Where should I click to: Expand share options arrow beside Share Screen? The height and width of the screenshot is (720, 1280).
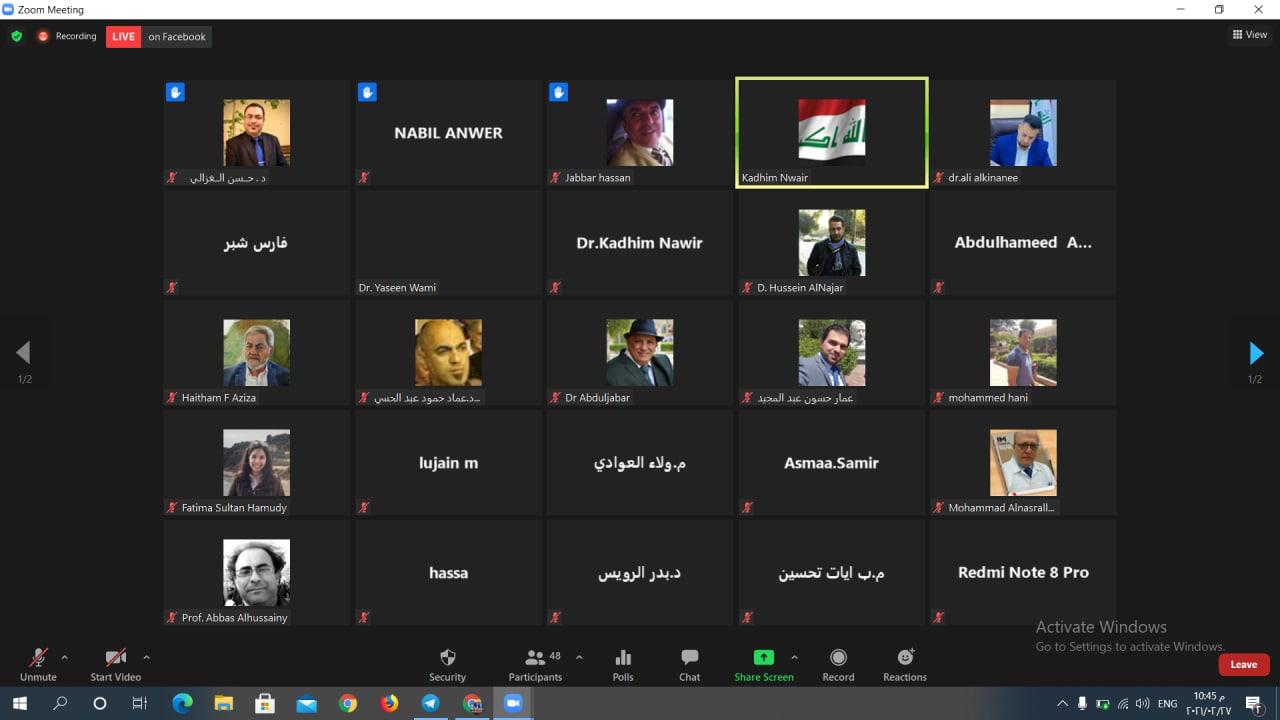[x=795, y=658]
